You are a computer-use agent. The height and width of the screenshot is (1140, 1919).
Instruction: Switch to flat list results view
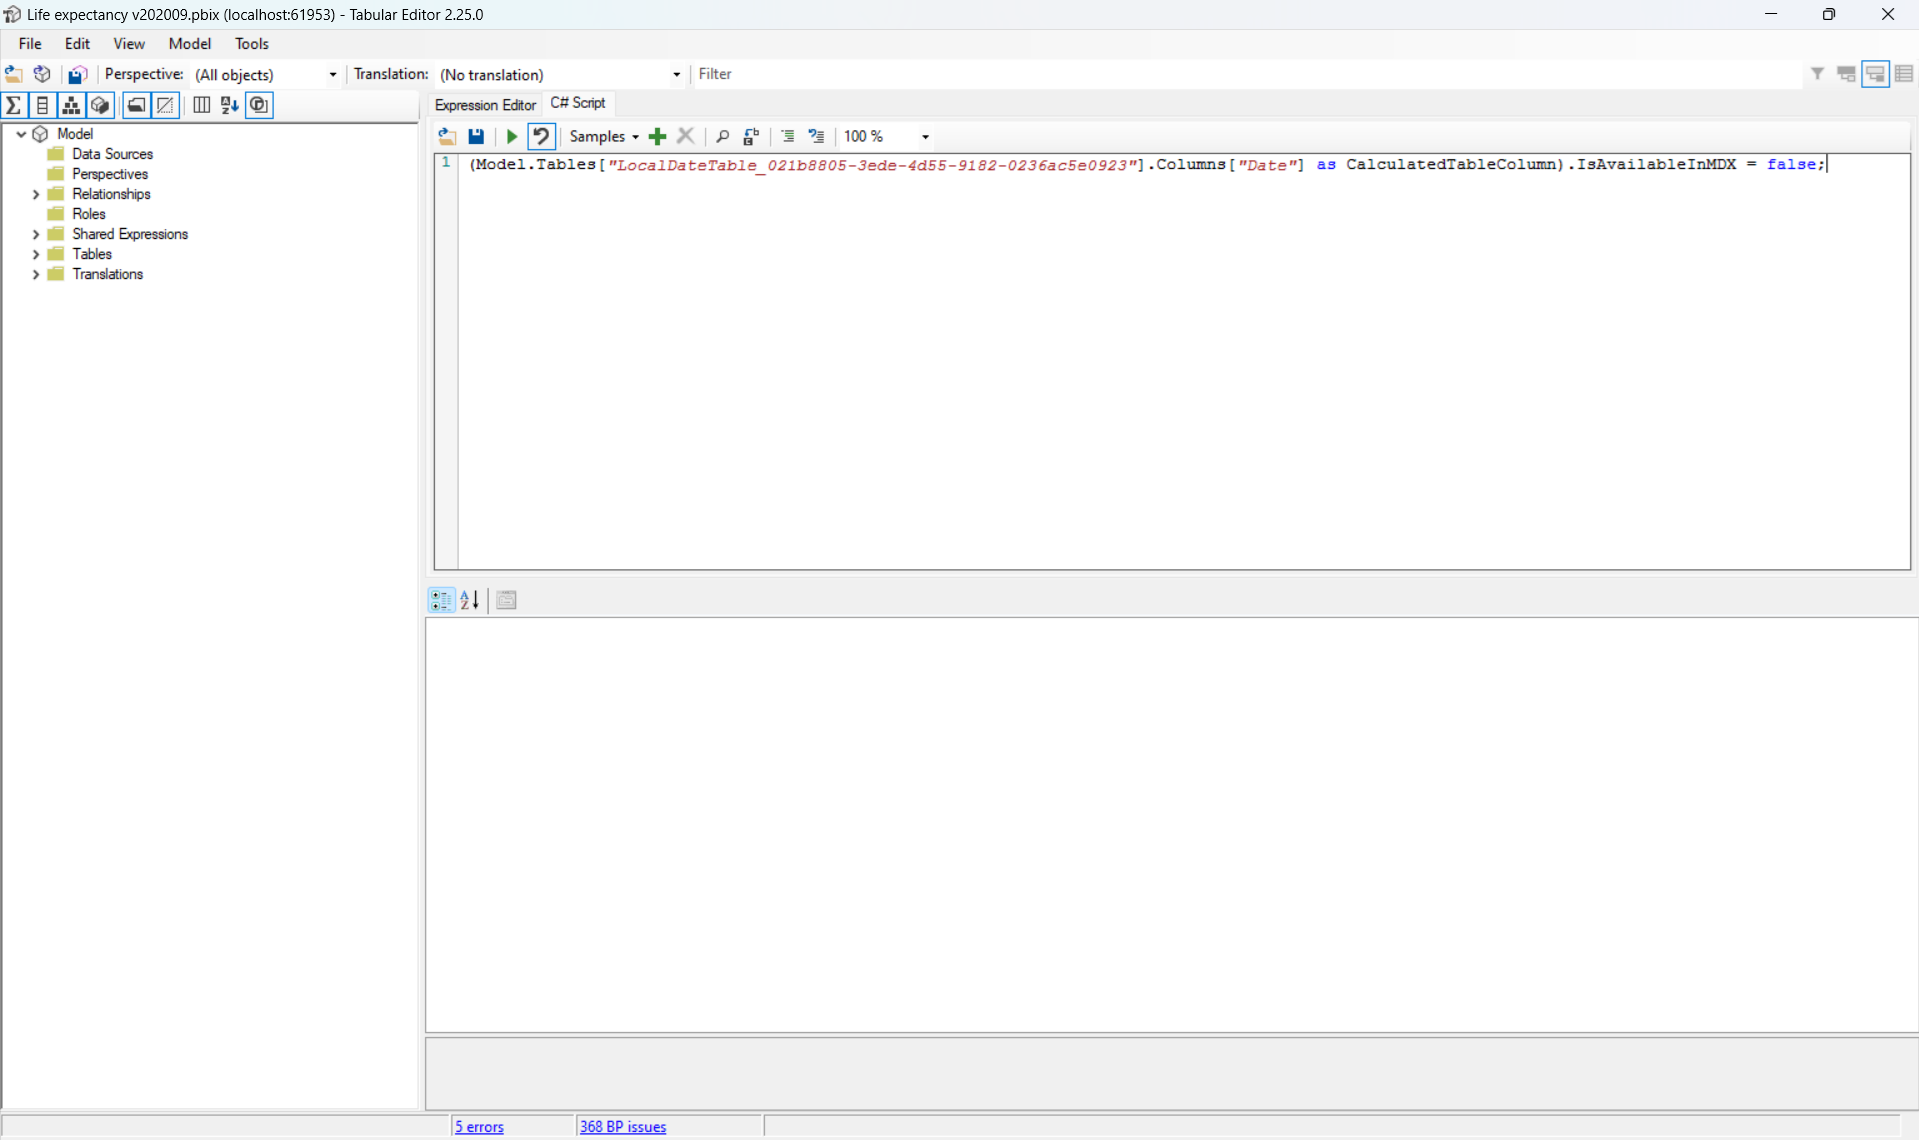coord(1904,74)
